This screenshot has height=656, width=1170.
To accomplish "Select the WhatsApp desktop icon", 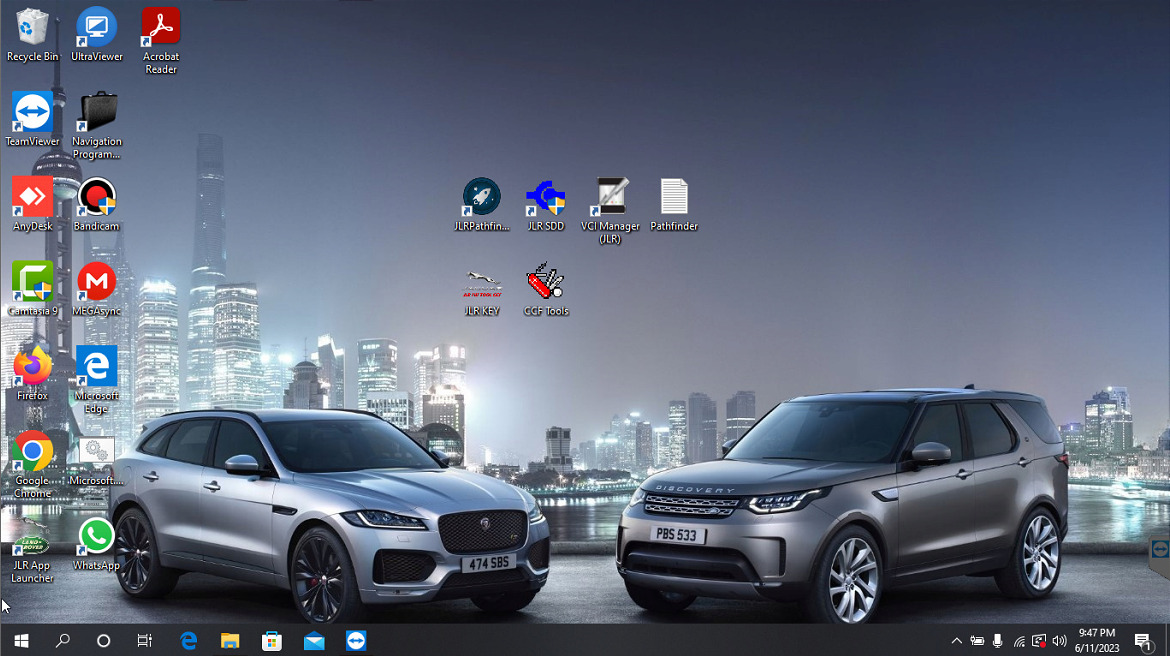I will click(96, 538).
